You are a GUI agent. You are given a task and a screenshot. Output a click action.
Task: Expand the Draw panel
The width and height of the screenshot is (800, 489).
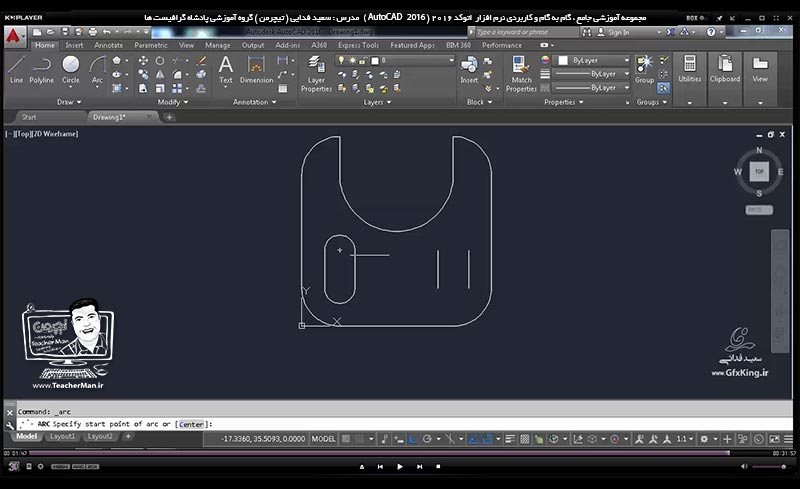[x=69, y=102]
